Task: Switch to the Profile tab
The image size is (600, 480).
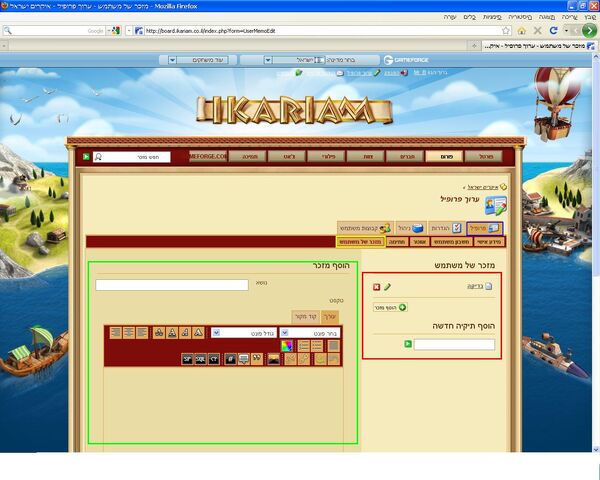Action: 484,229
